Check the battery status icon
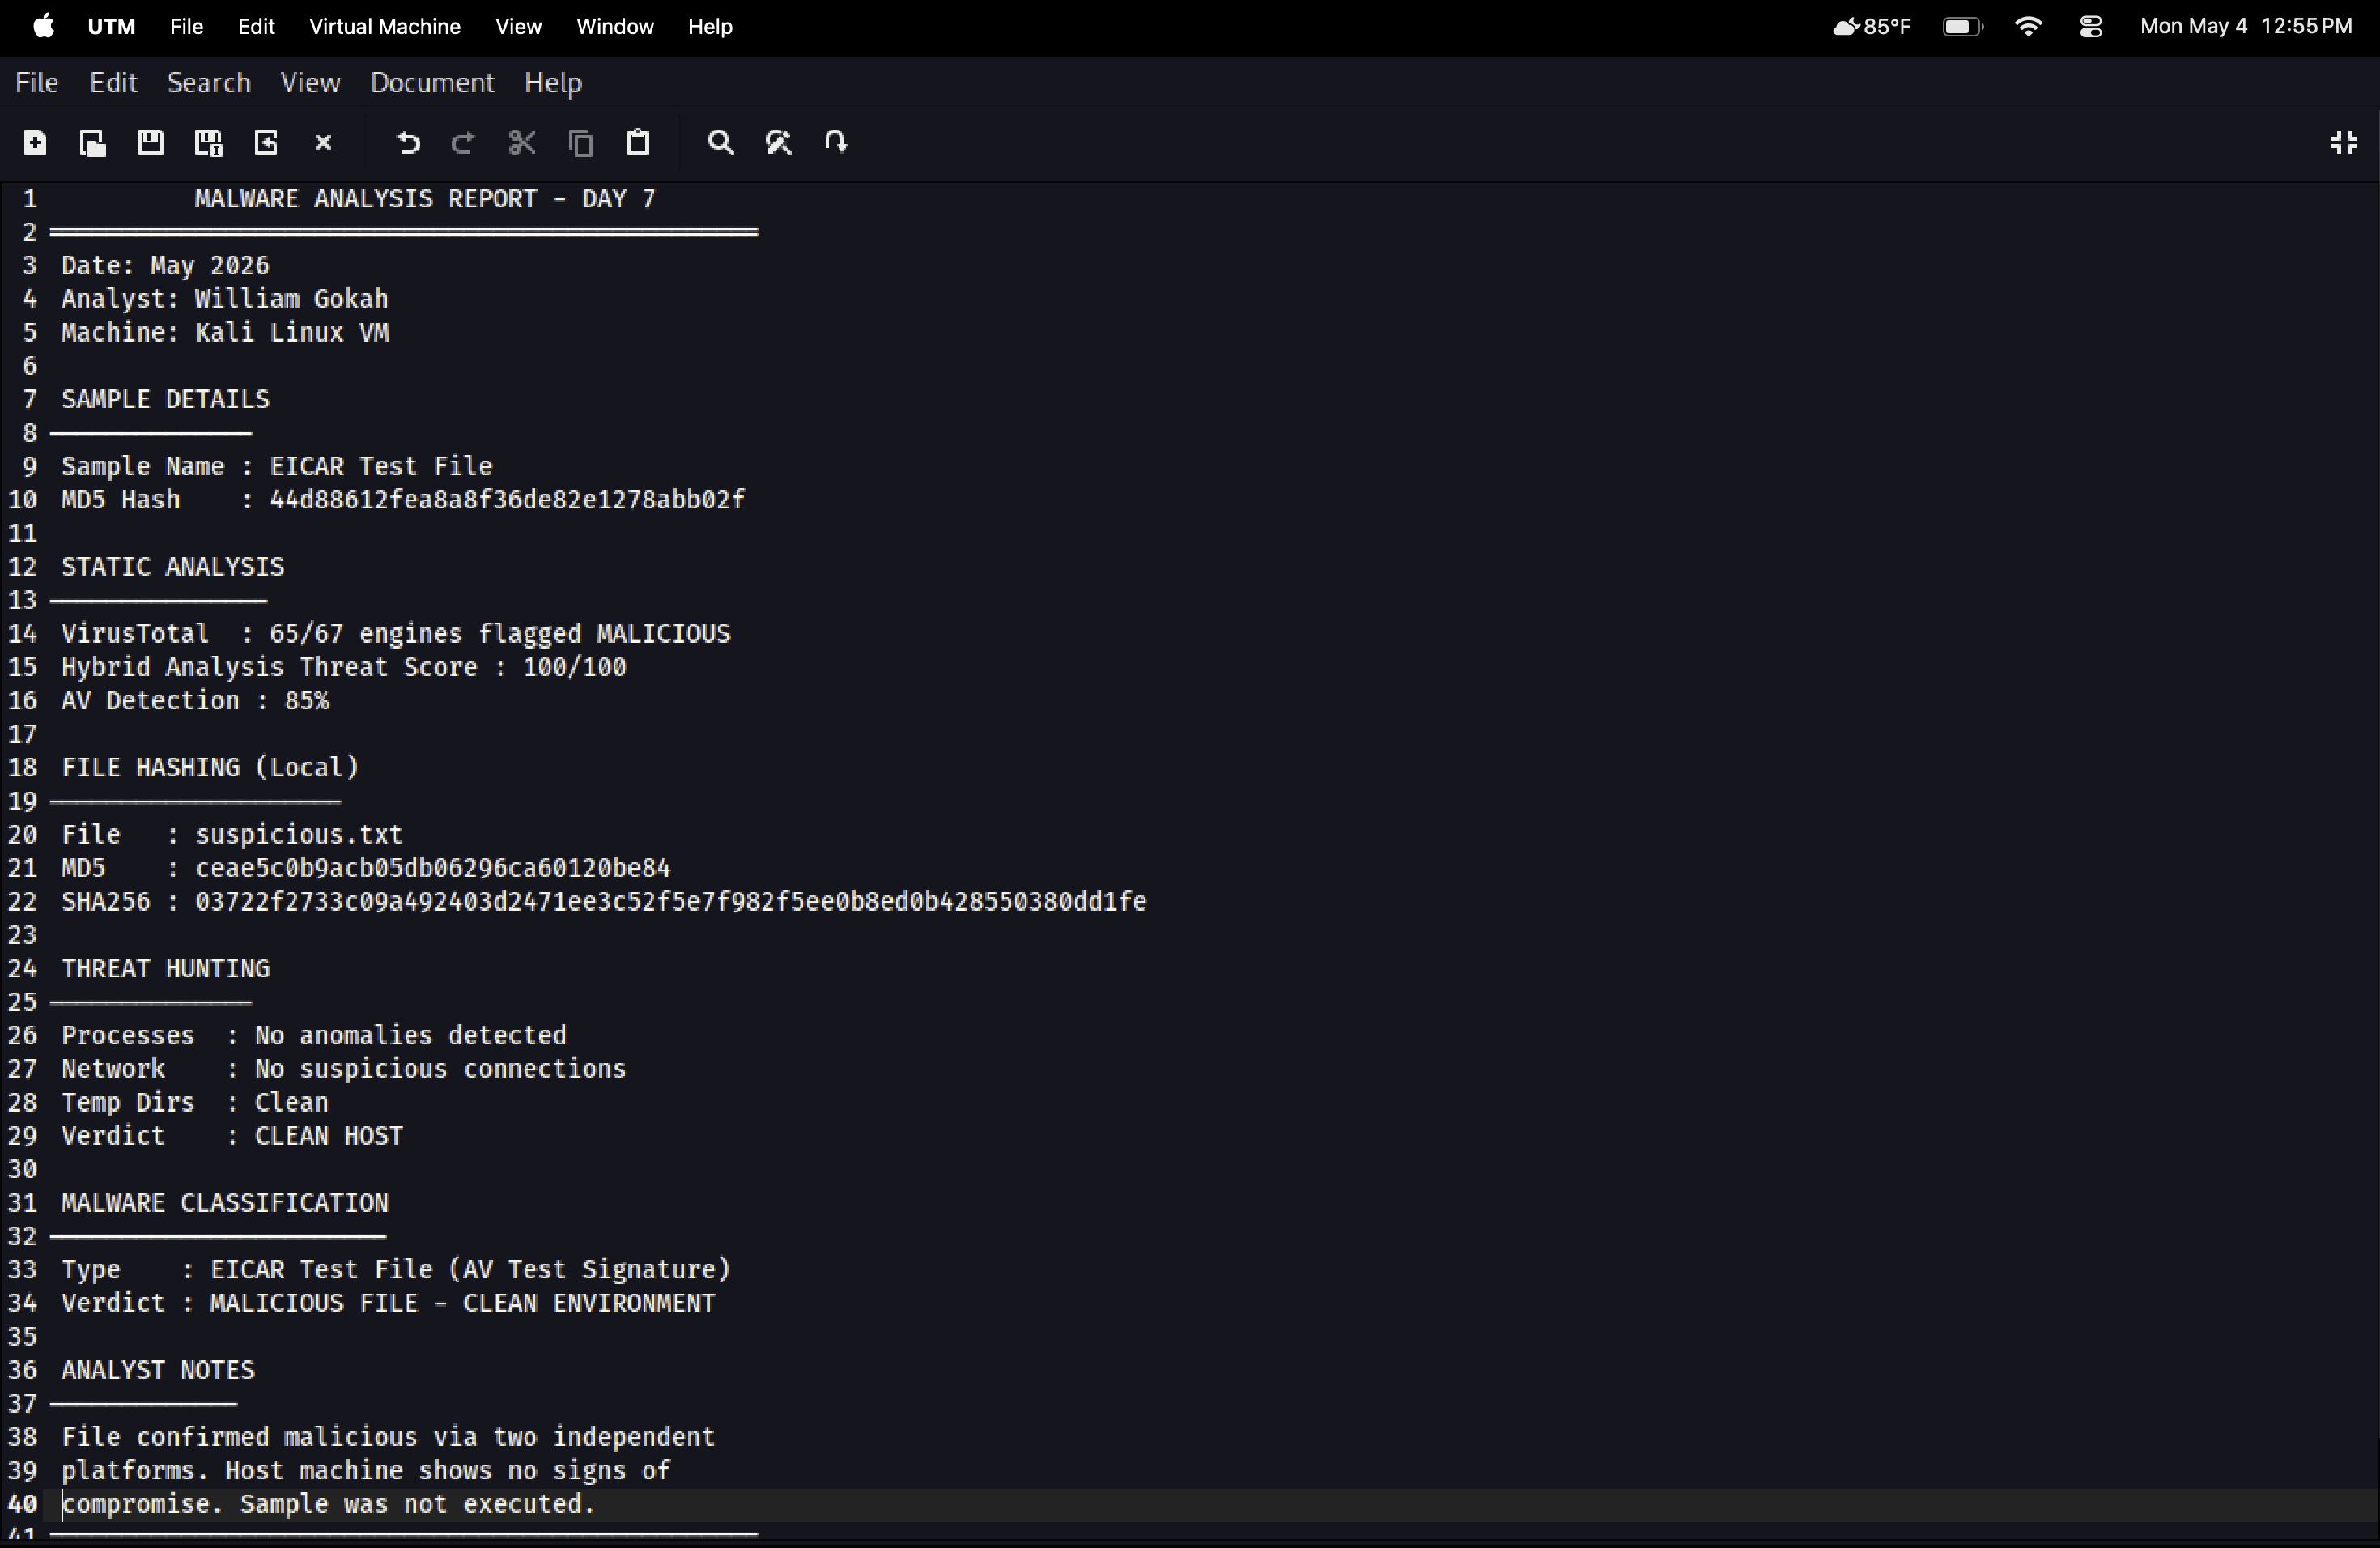Screen dimensions: 2380x1548 click(1962, 27)
